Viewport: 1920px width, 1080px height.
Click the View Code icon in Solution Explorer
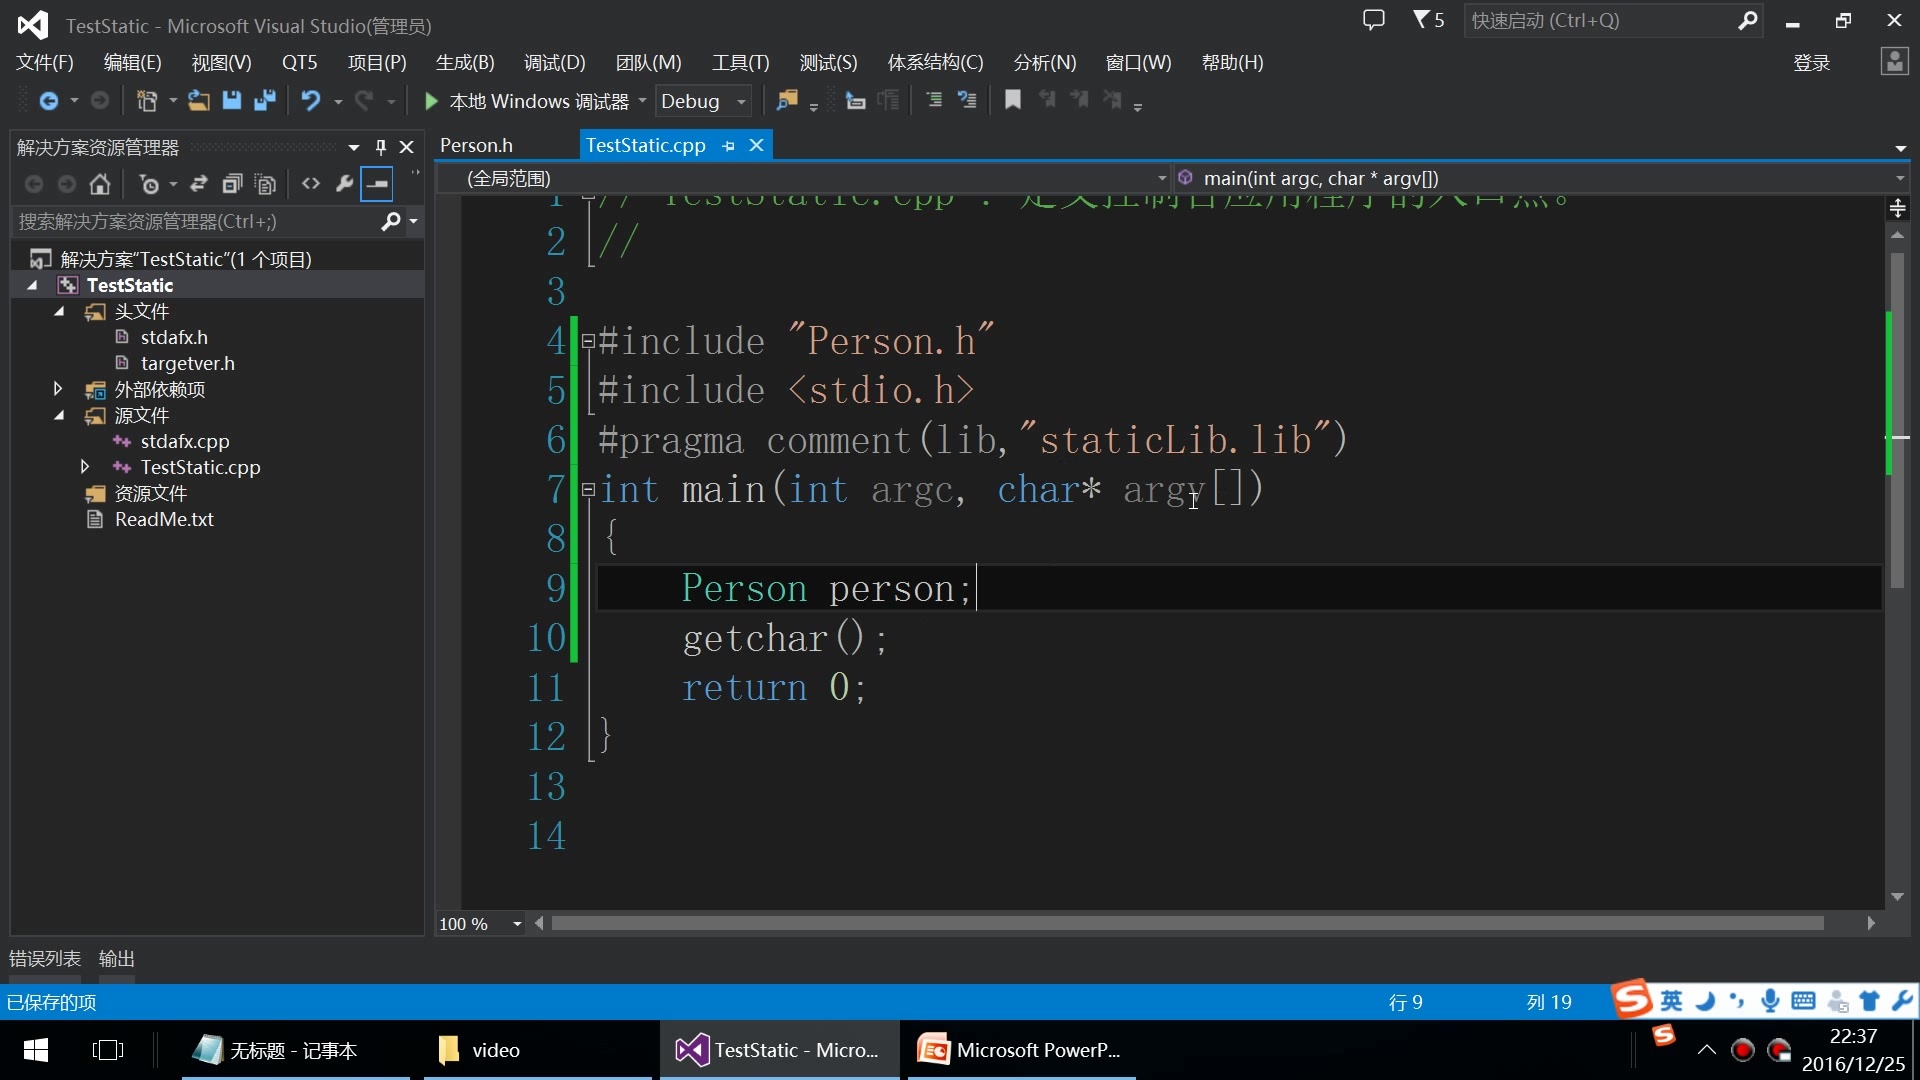[311, 184]
